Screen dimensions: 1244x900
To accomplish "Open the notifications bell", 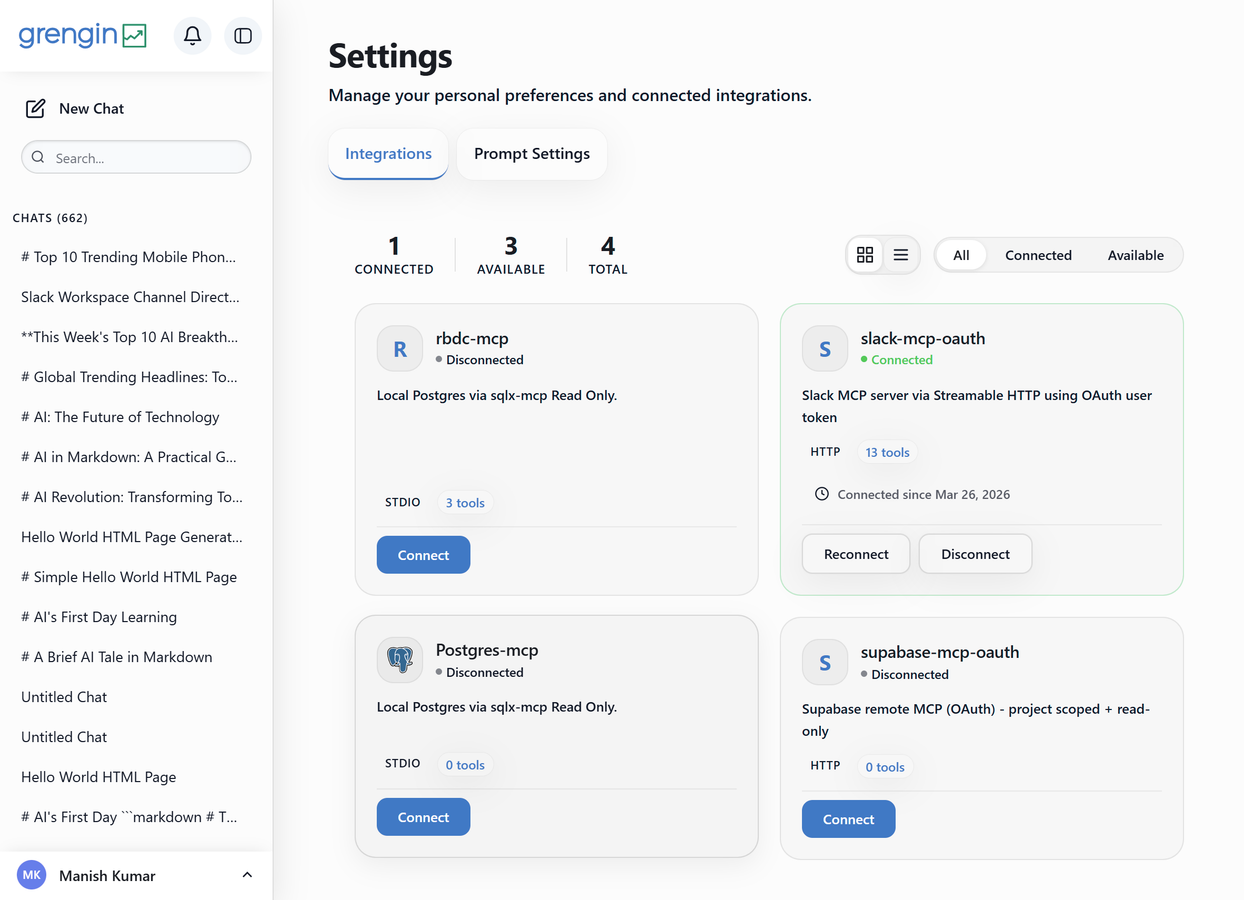I will click(193, 36).
